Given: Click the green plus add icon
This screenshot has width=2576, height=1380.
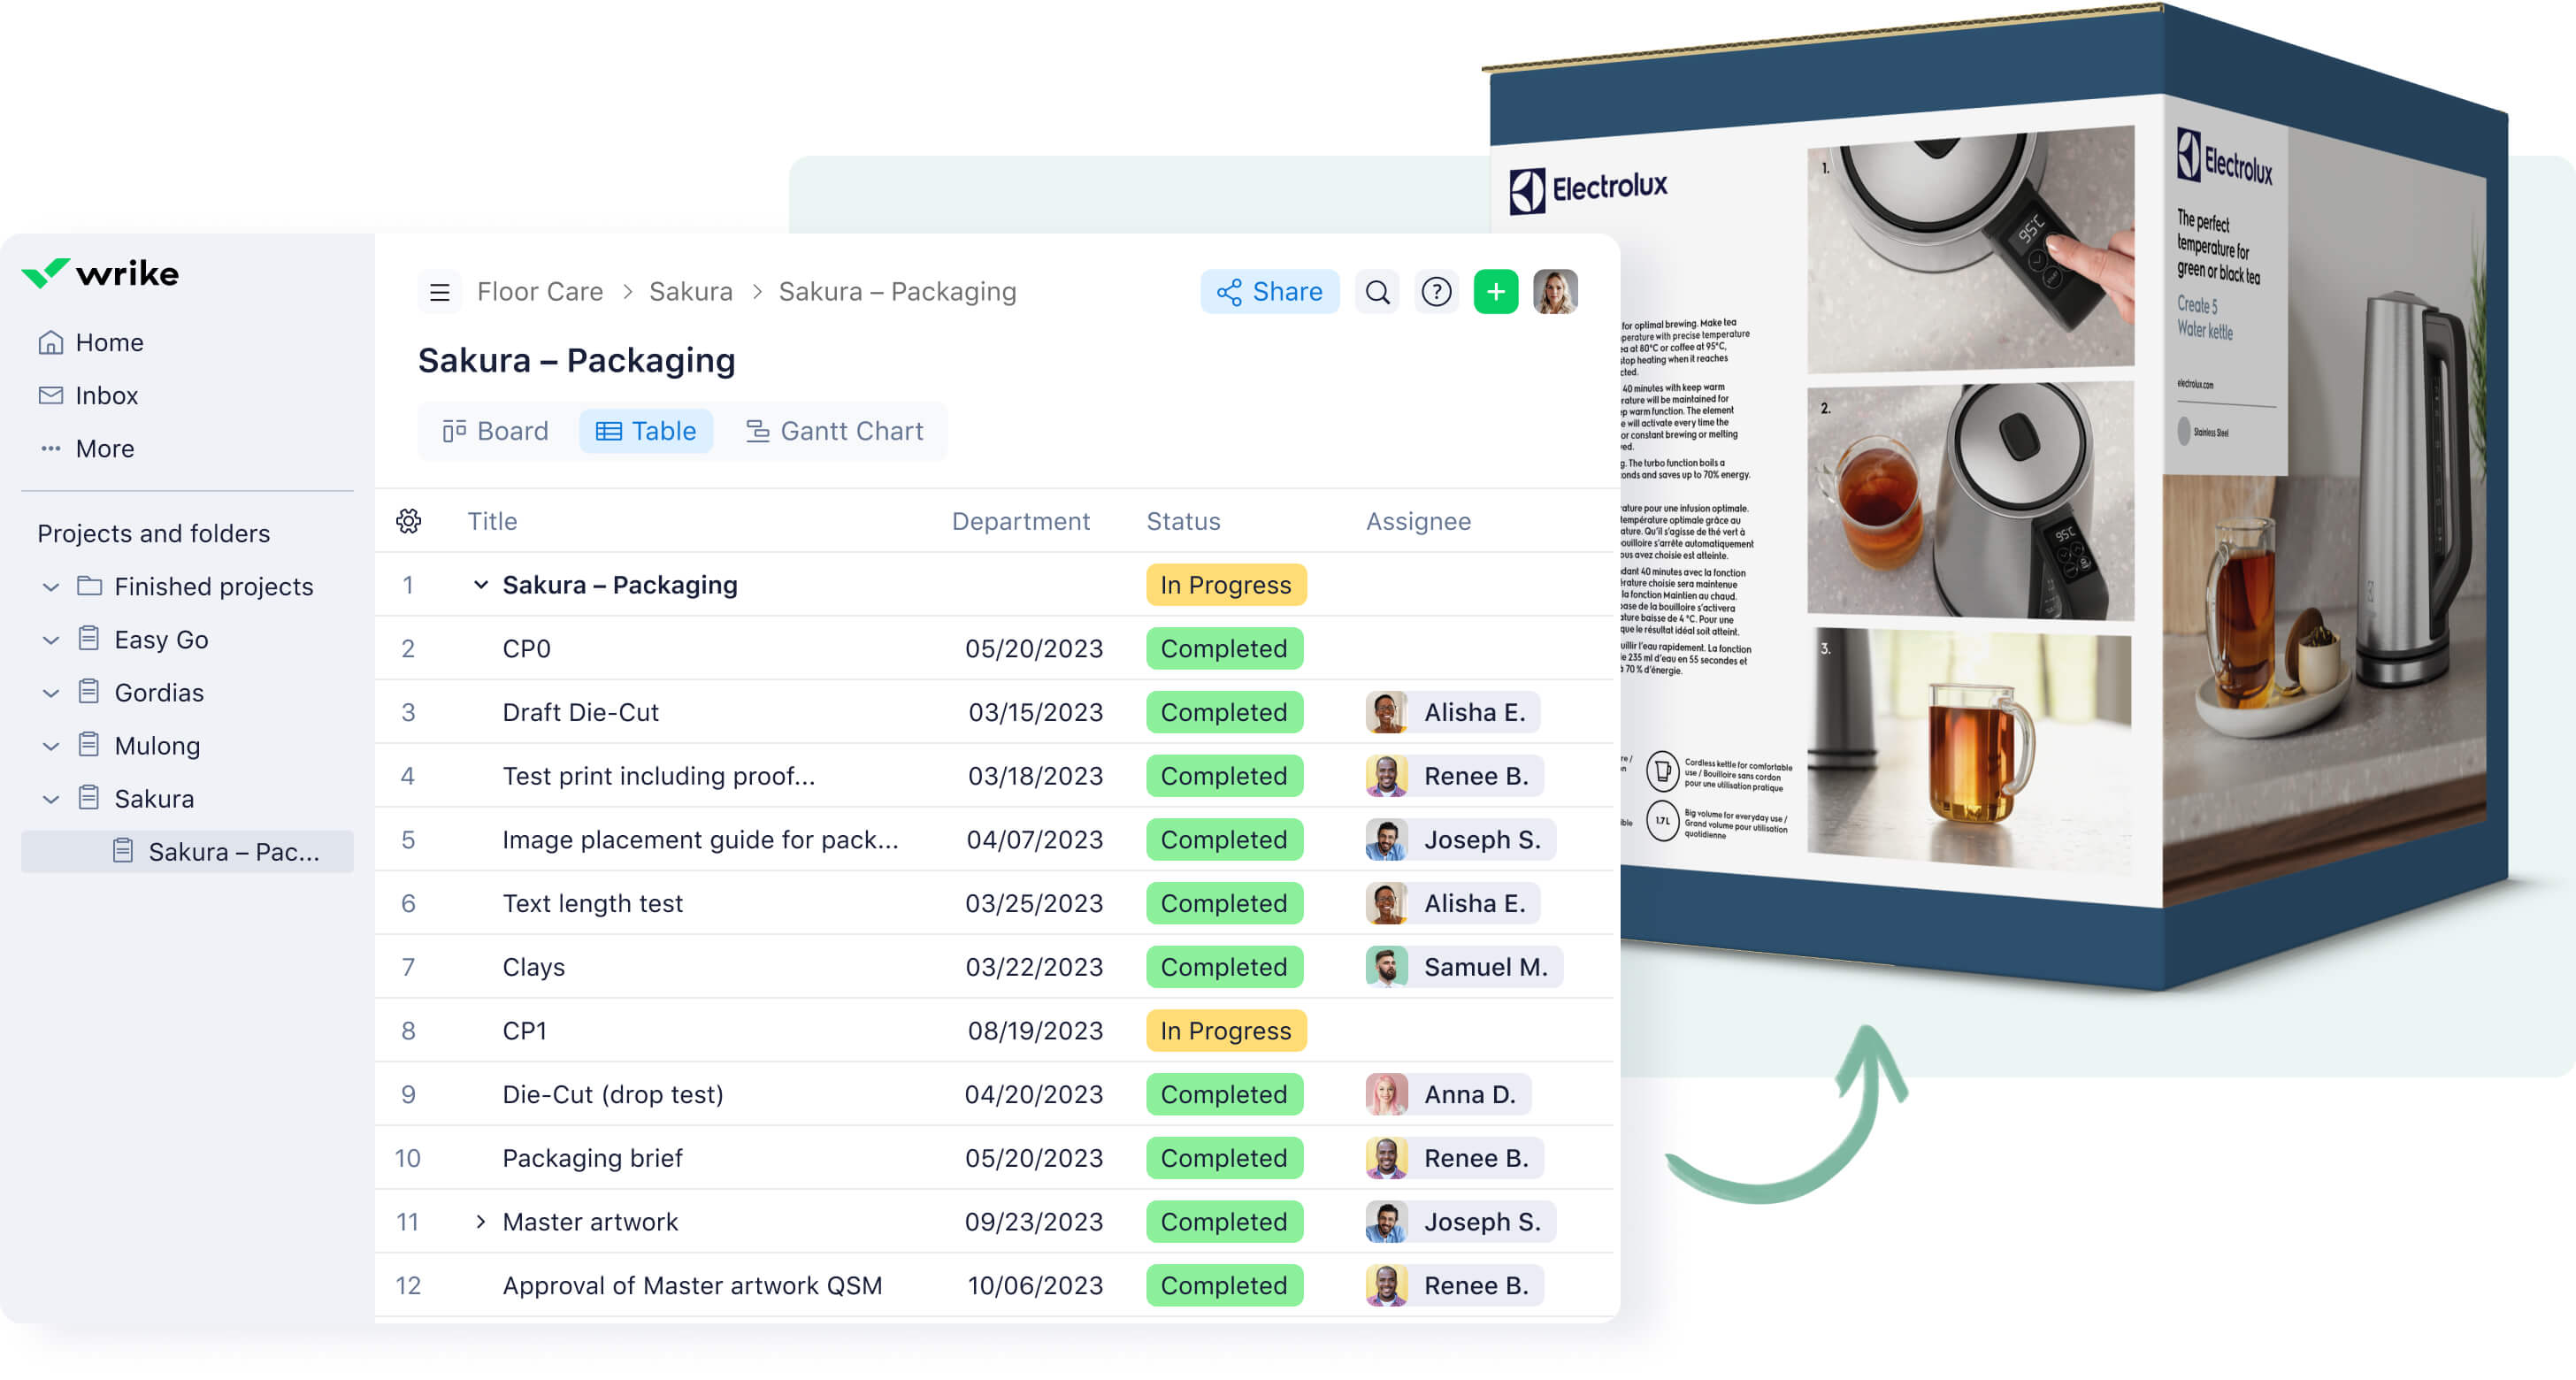Looking at the screenshot, I should click(1496, 291).
